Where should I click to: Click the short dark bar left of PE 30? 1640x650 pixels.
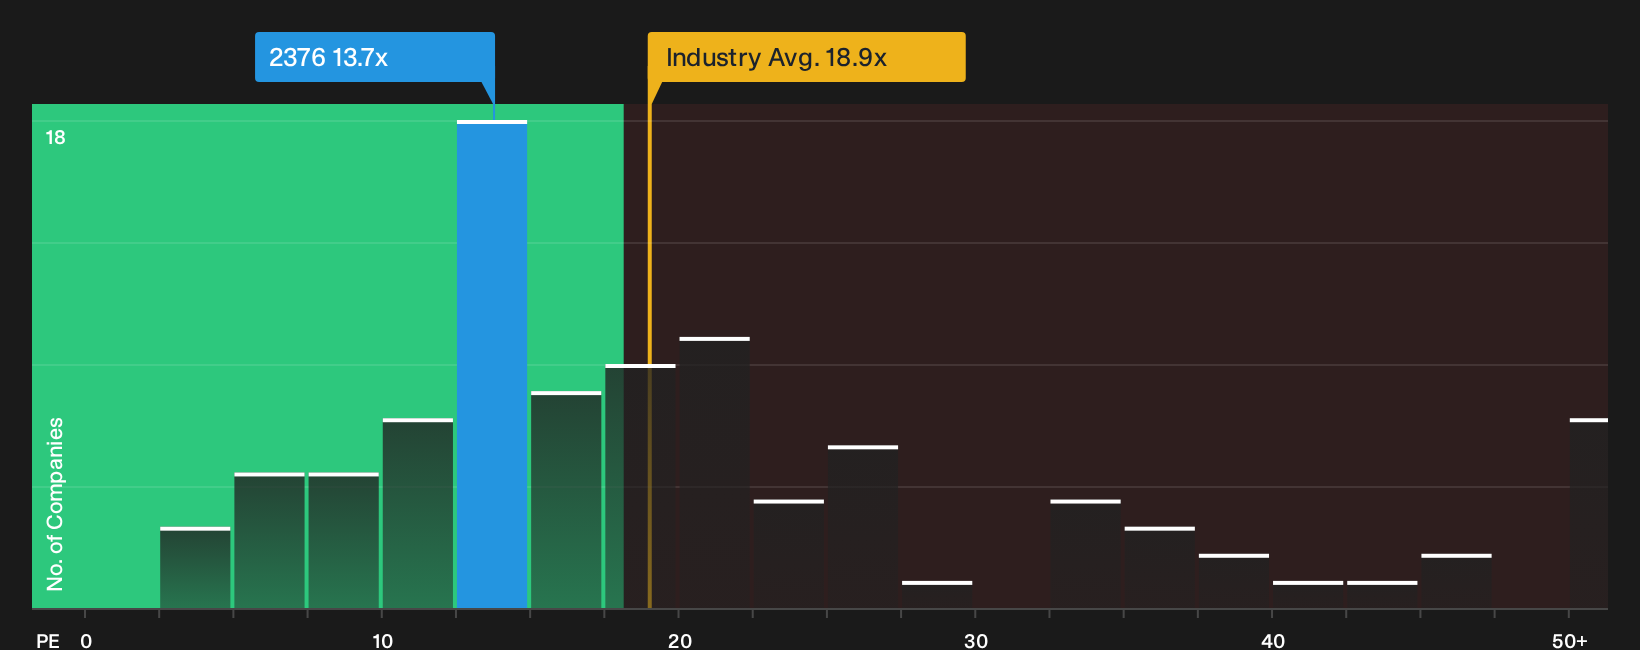tap(937, 594)
